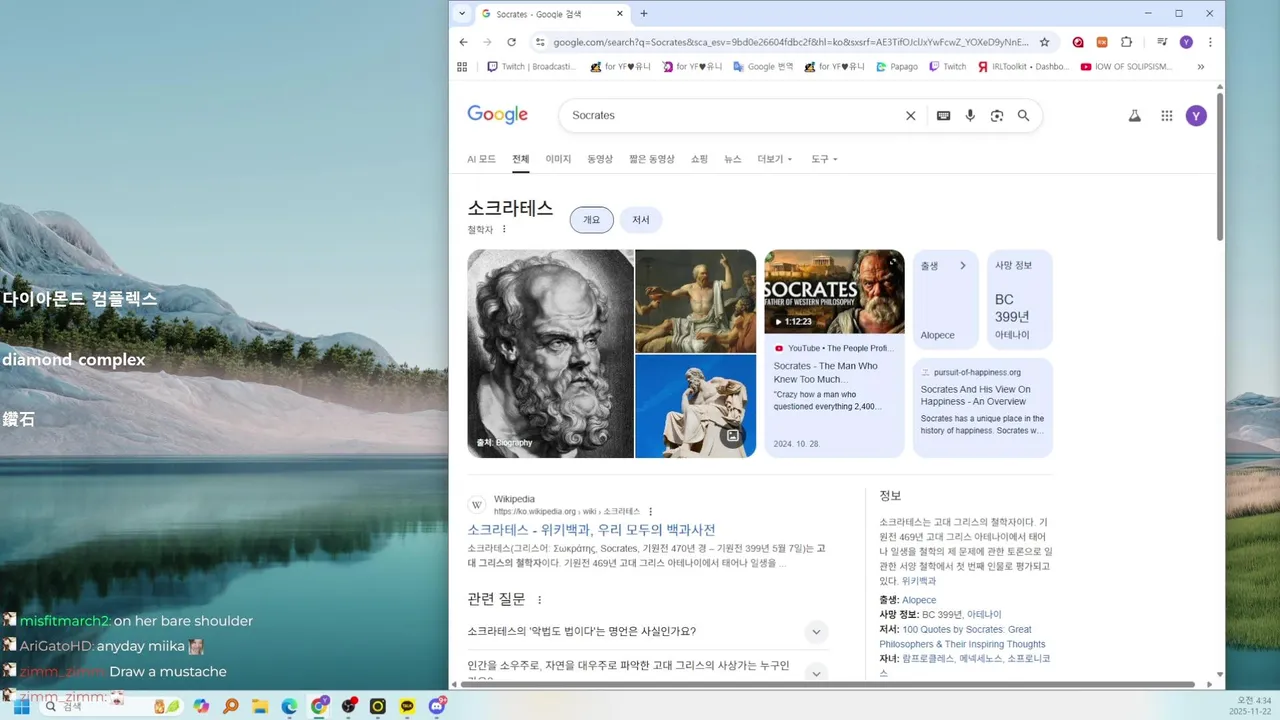Open a new tab with plus button
This screenshot has height=720, width=1280.
point(644,14)
